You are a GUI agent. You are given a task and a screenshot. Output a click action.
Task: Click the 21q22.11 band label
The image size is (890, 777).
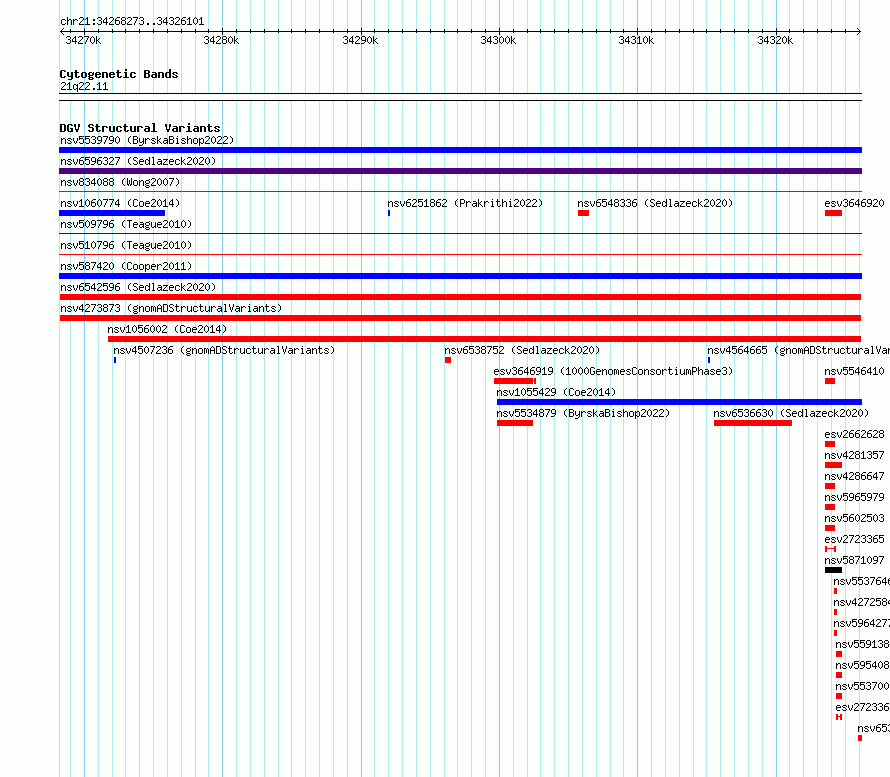[x=84, y=86]
